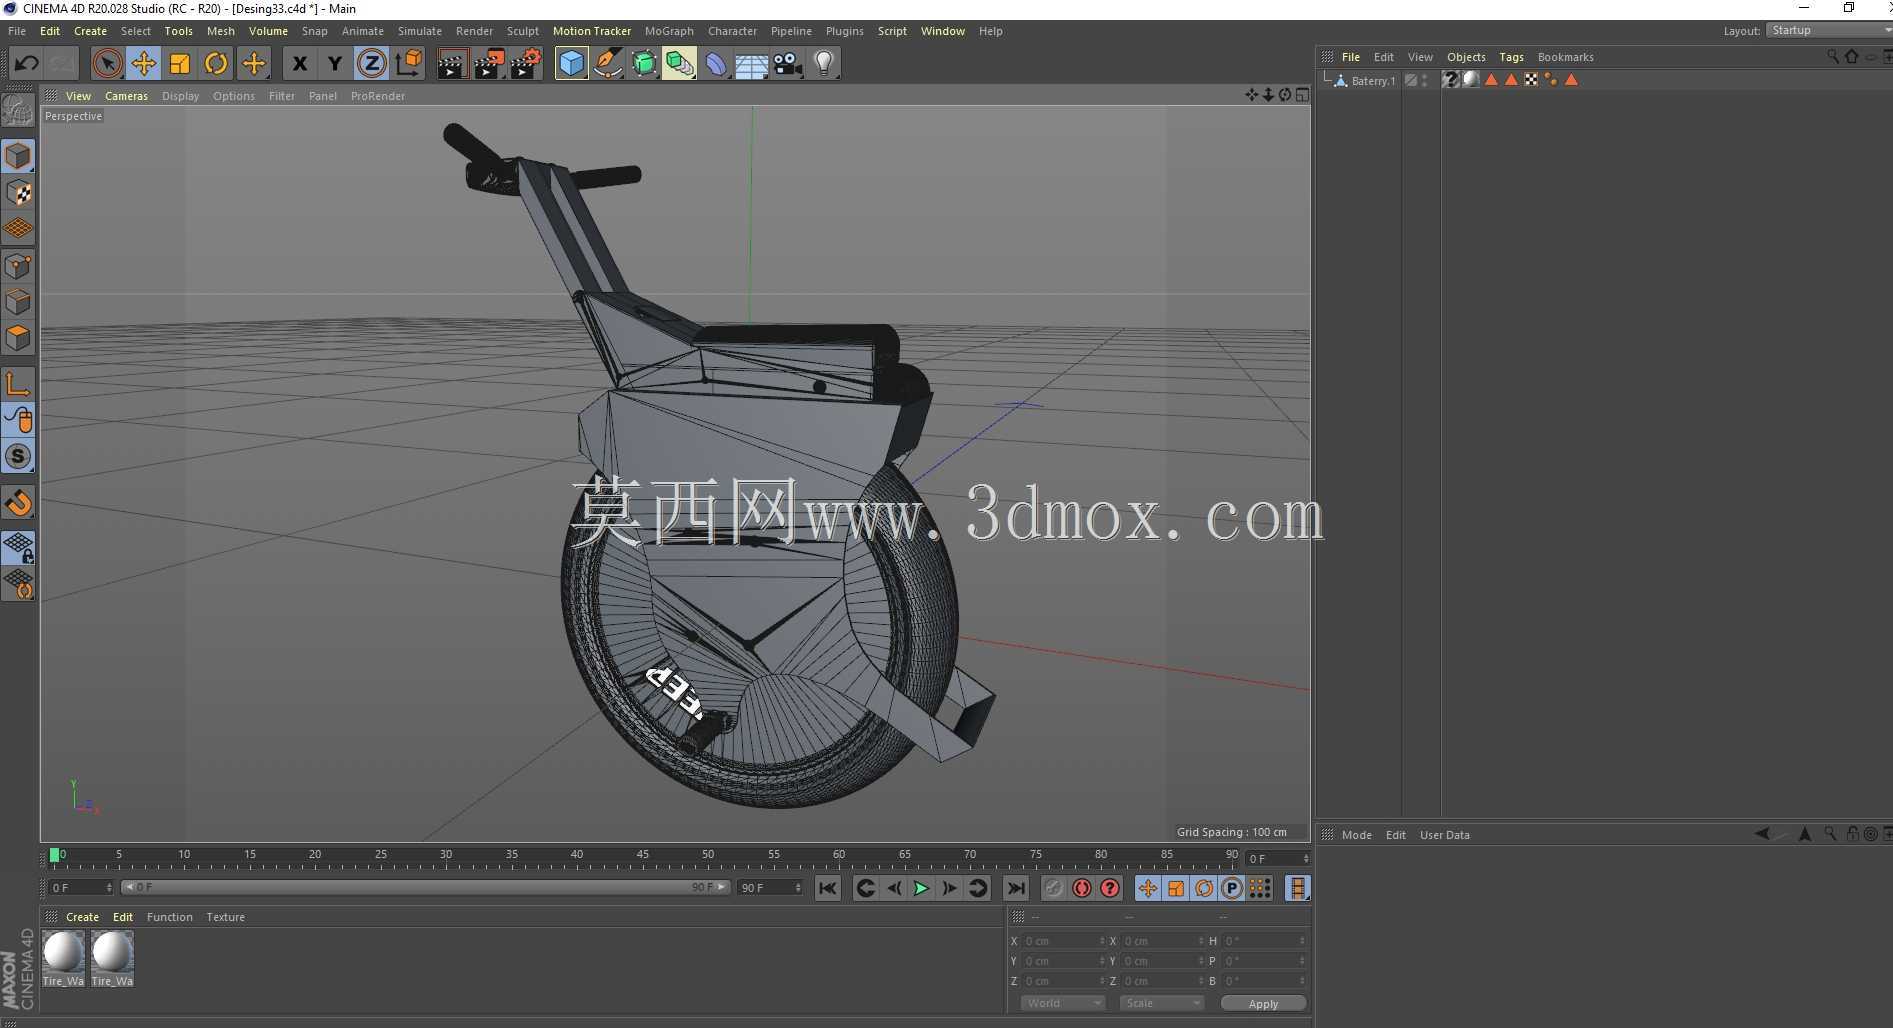Click the 90 F end frame field
Viewport: 1893px width, 1028px height.
tap(770, 888)
